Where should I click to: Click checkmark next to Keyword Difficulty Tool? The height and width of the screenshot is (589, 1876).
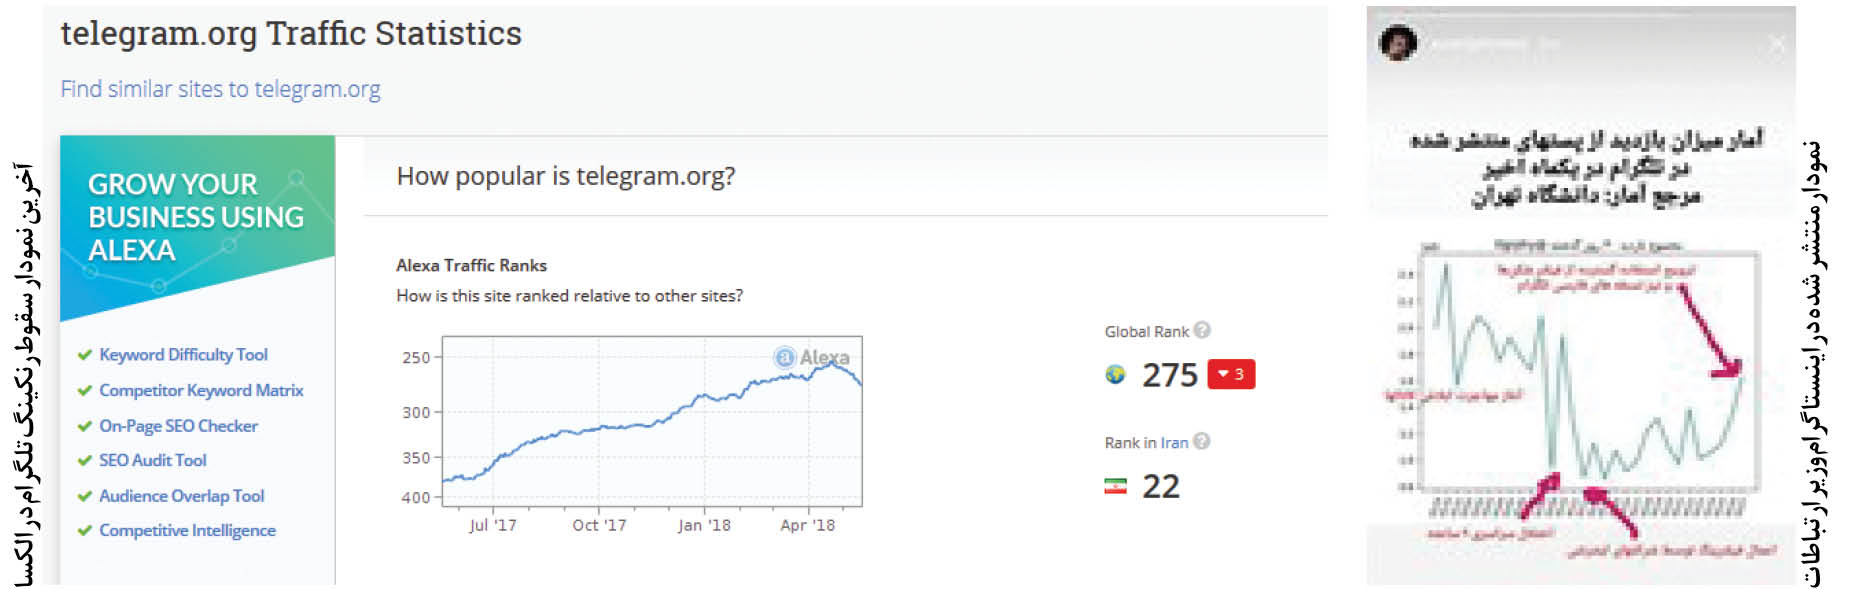point(85,355)
